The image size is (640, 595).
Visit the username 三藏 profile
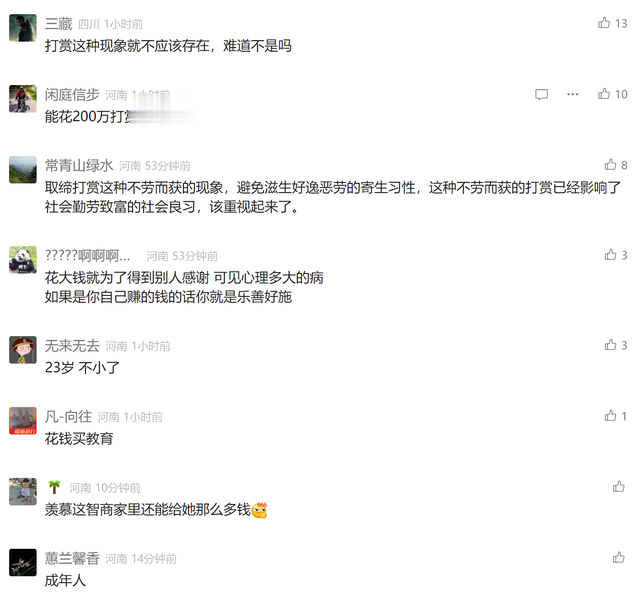pos(58,24)
